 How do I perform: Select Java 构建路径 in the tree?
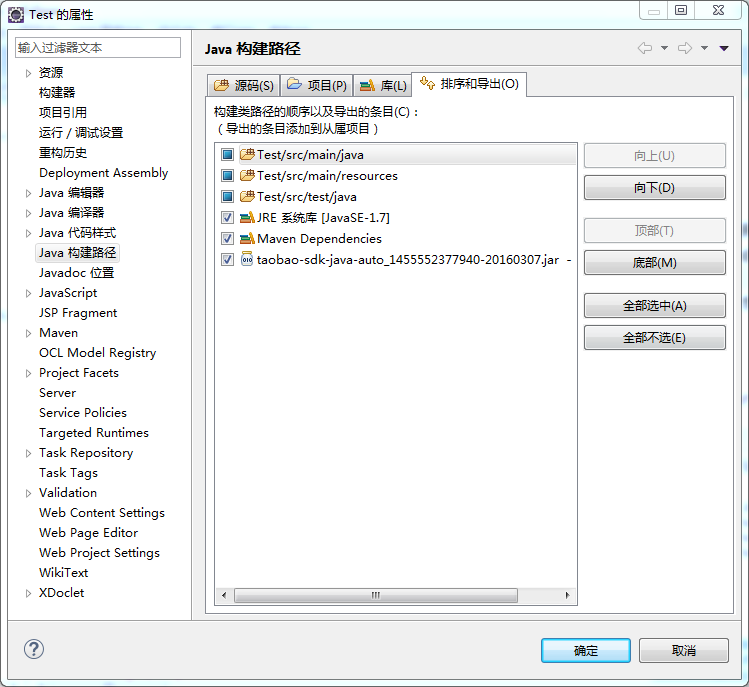[x=77, y=253]
